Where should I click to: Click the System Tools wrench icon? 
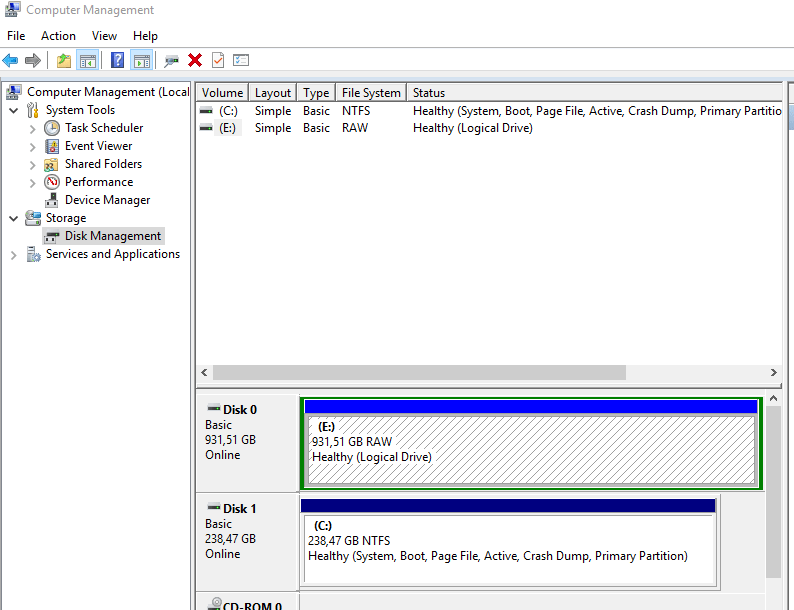tap(32, 110)
